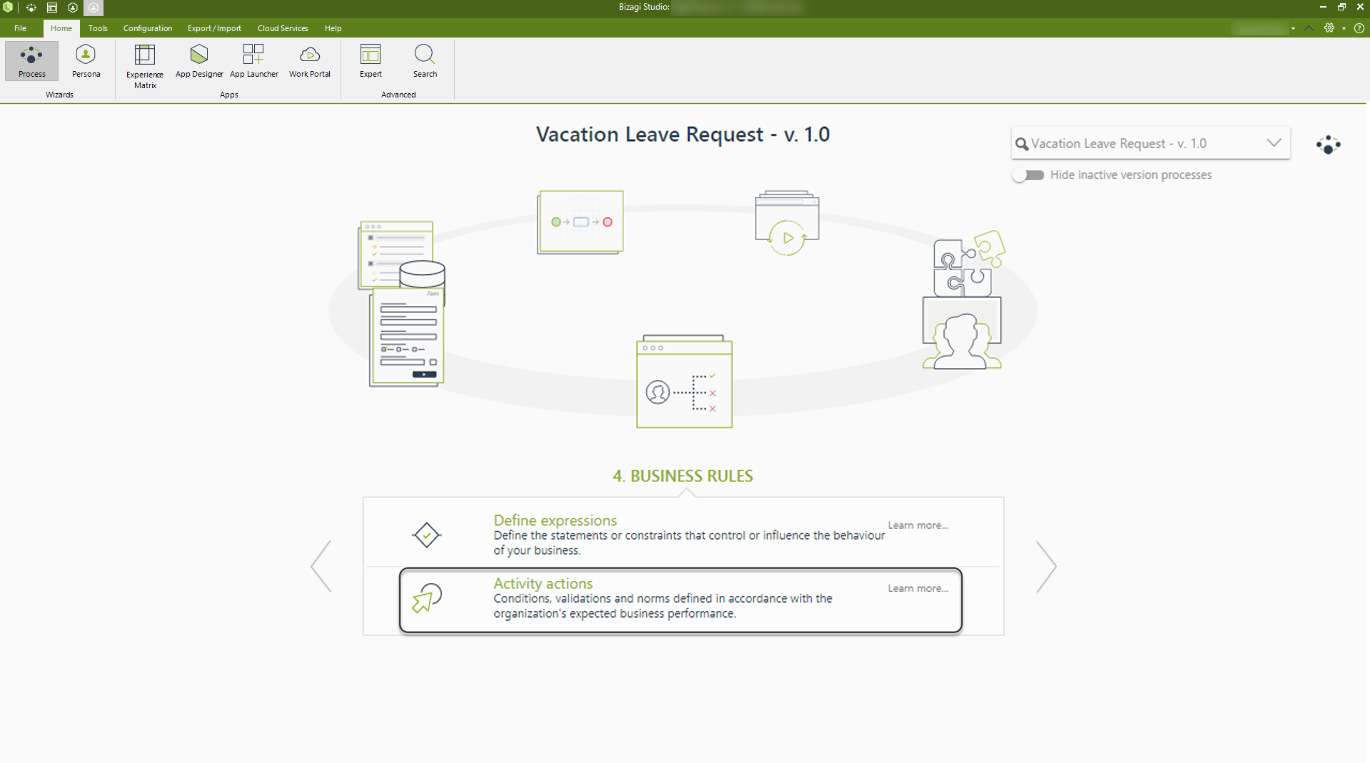Go to the next wizard step
Screen dimensions: 1370x763
click(1046, 567)
